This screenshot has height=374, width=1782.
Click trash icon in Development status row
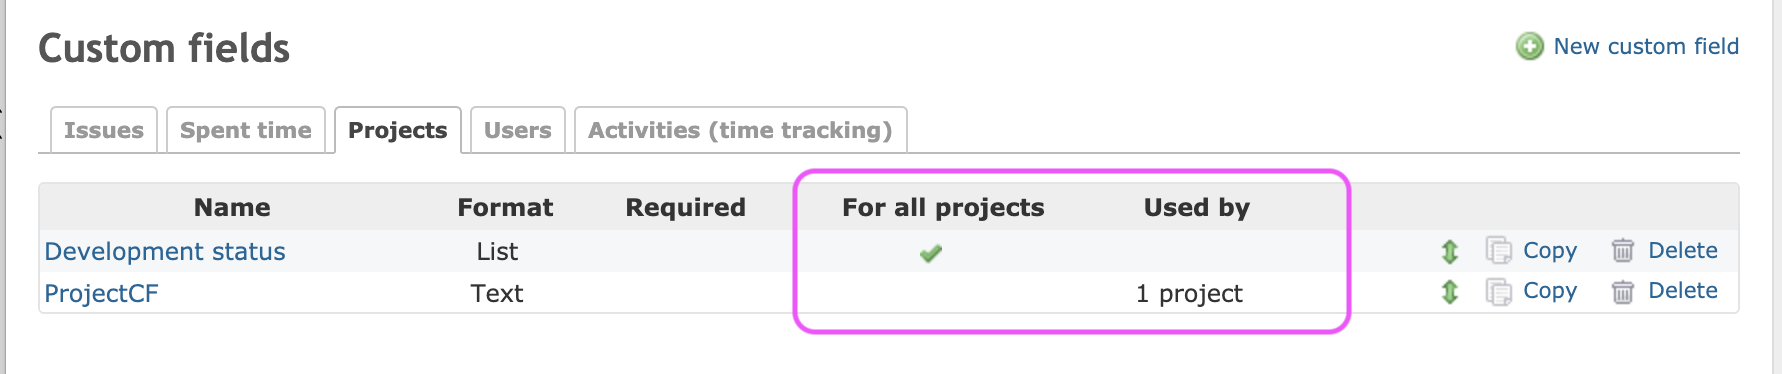[1623, 250]
